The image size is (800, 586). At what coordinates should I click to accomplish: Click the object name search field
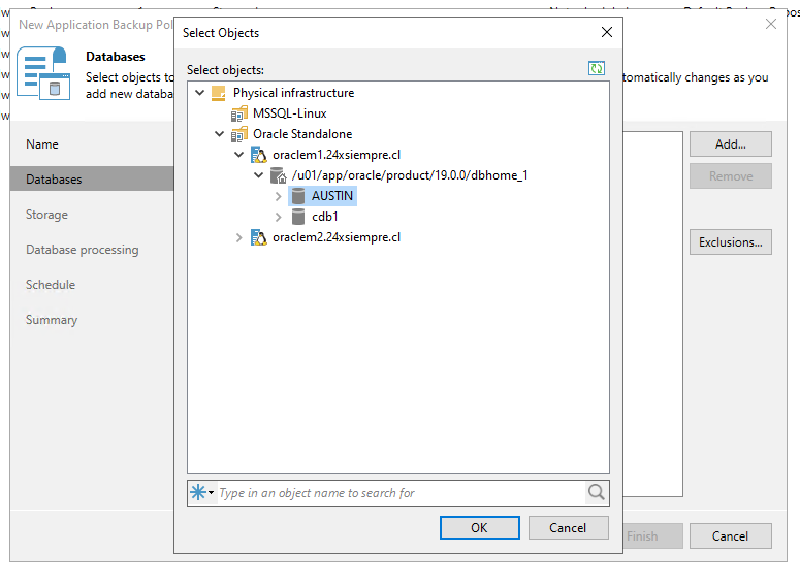point(401,493)
